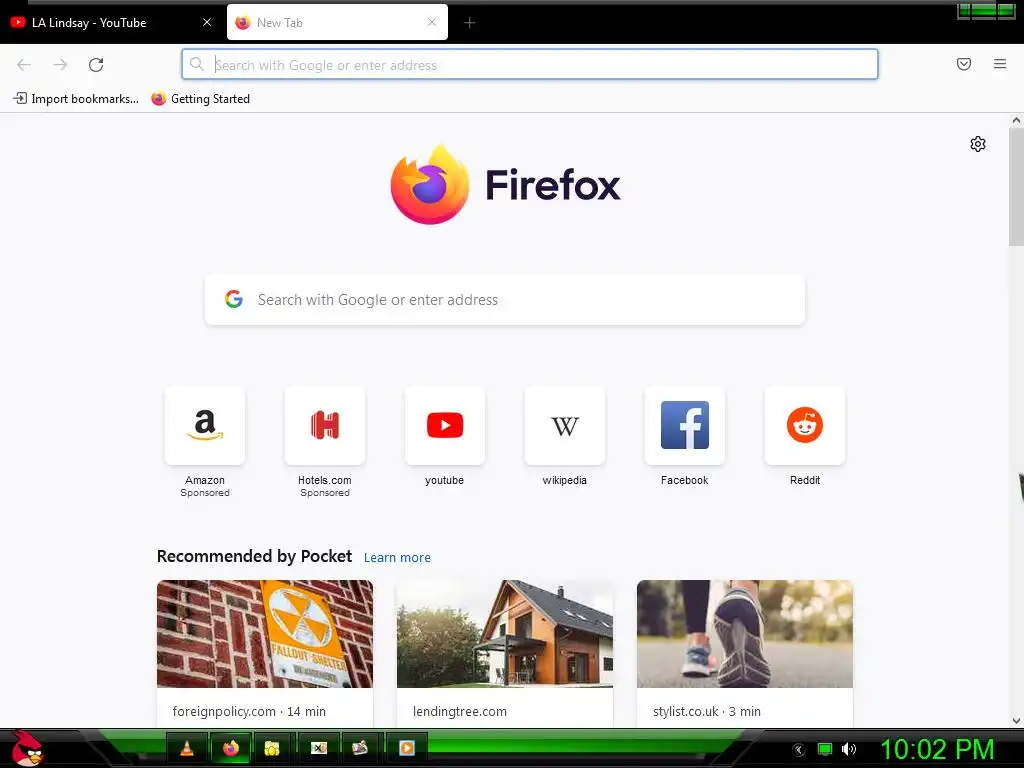Click the Firefox taskbar button

pos(231,748)
